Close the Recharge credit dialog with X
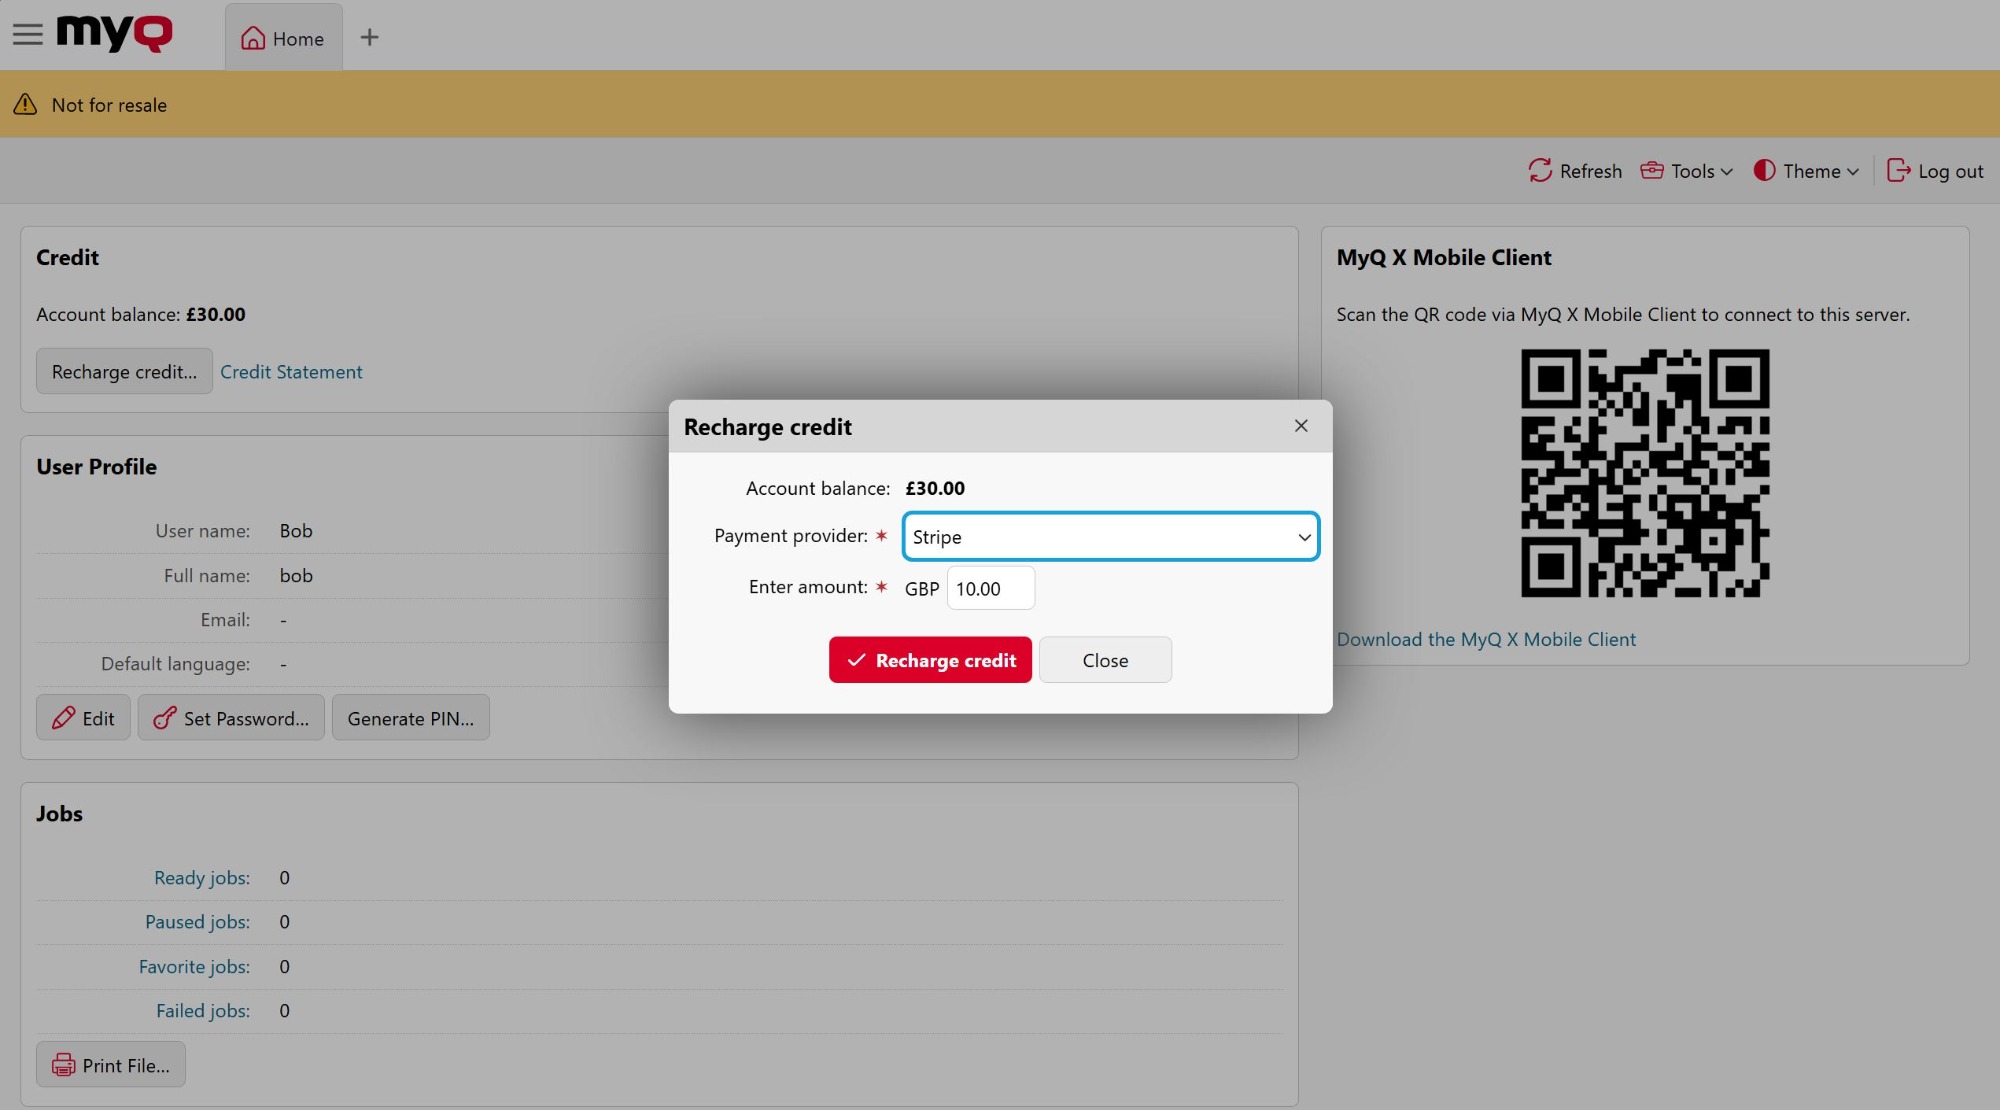This screenshot has height=1110, width=2000. [1301, 426]
